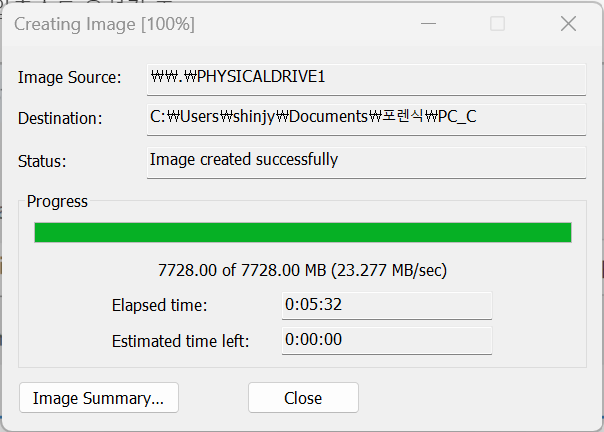This screenshot has height=432, width=604.
Task: Click the Estimated time left: label
Action: (x=181, y=341)
